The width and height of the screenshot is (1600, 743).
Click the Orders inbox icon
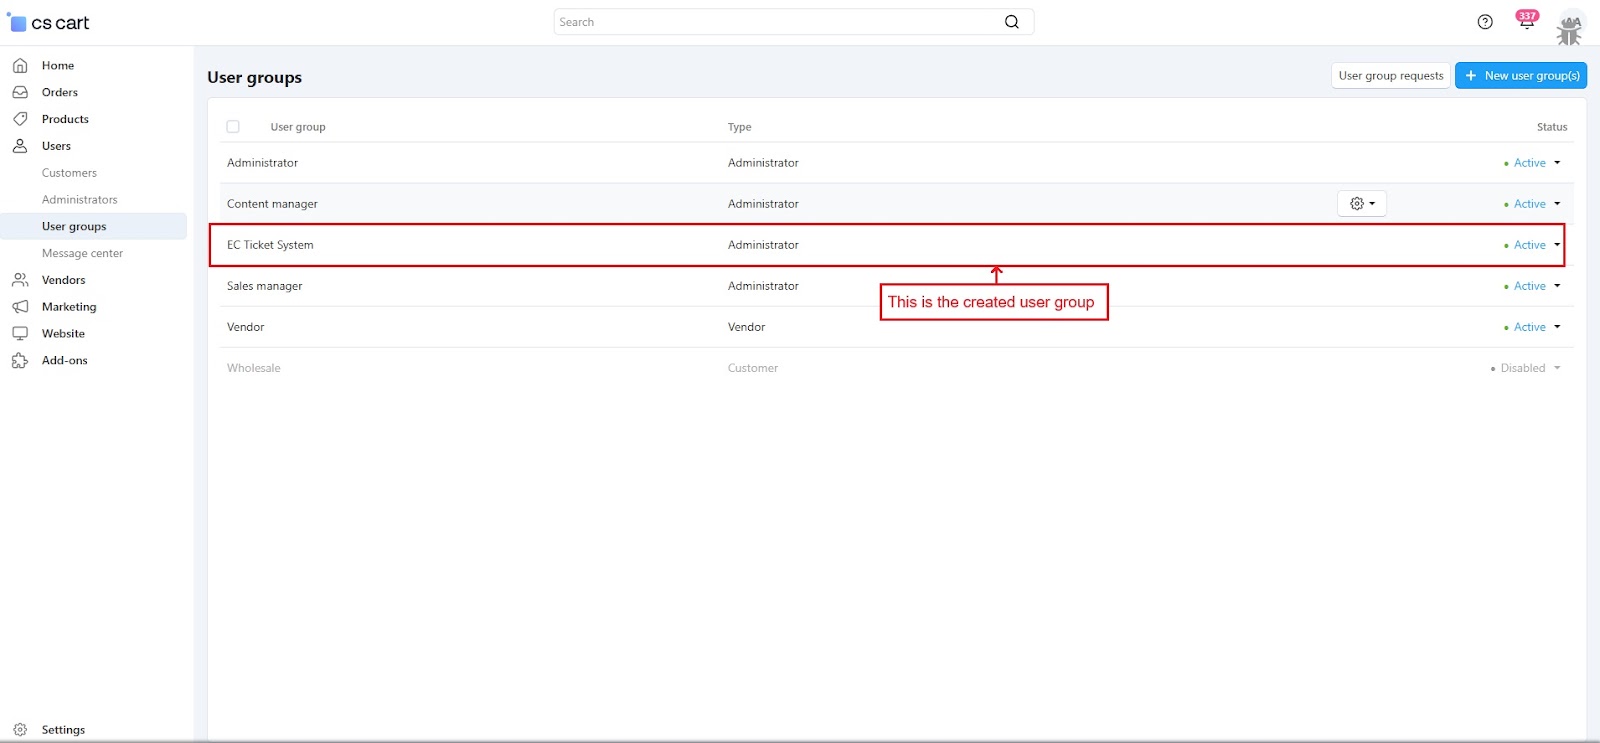(20, 92)
